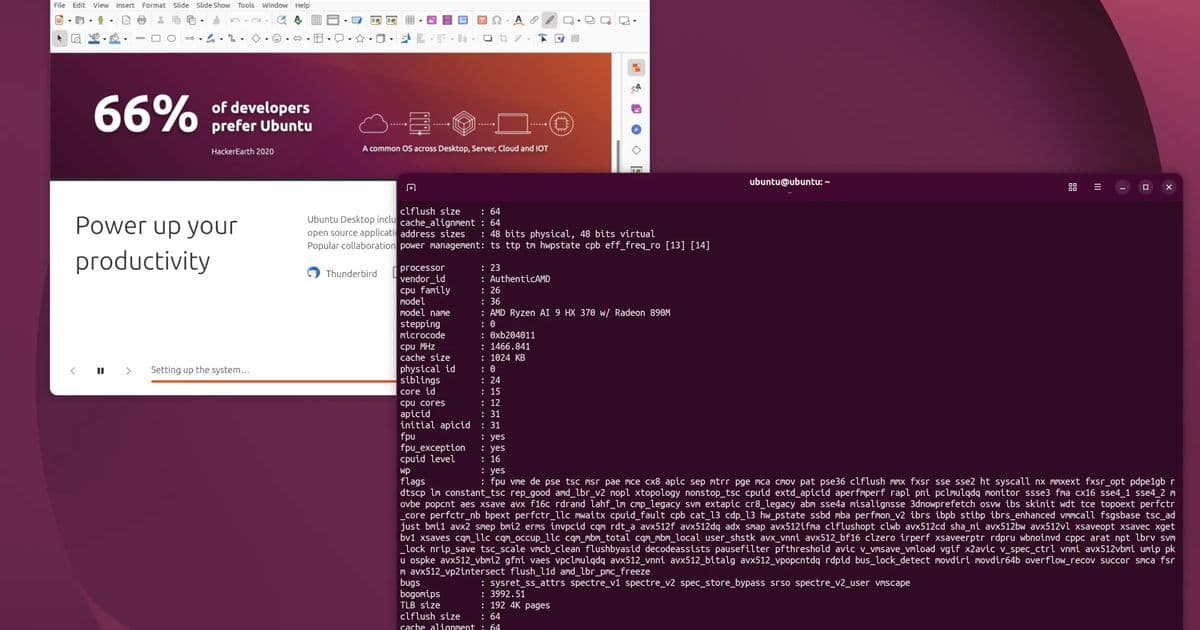Expand the Table insert dropdown arrow
The width and height of the screenshot is (1200, 630).
(x=421, y=20)
